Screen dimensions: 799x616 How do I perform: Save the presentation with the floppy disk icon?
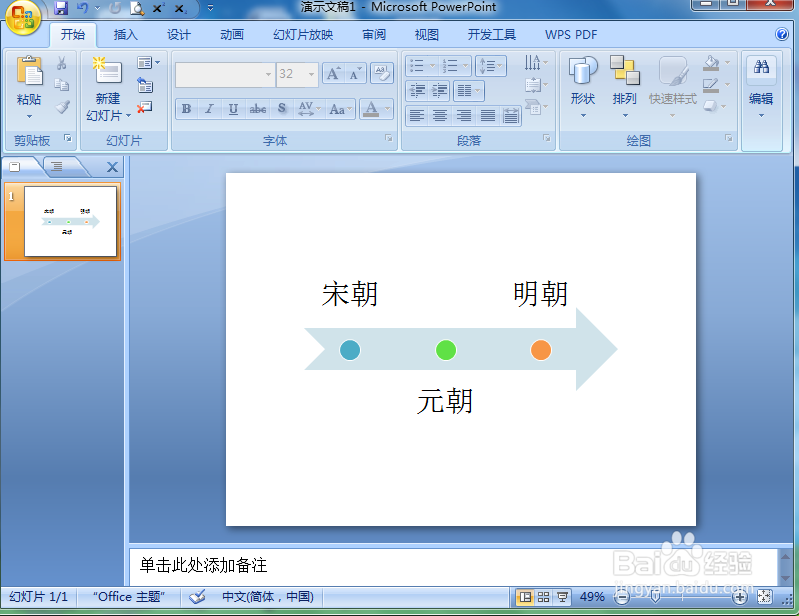point(61,8)
